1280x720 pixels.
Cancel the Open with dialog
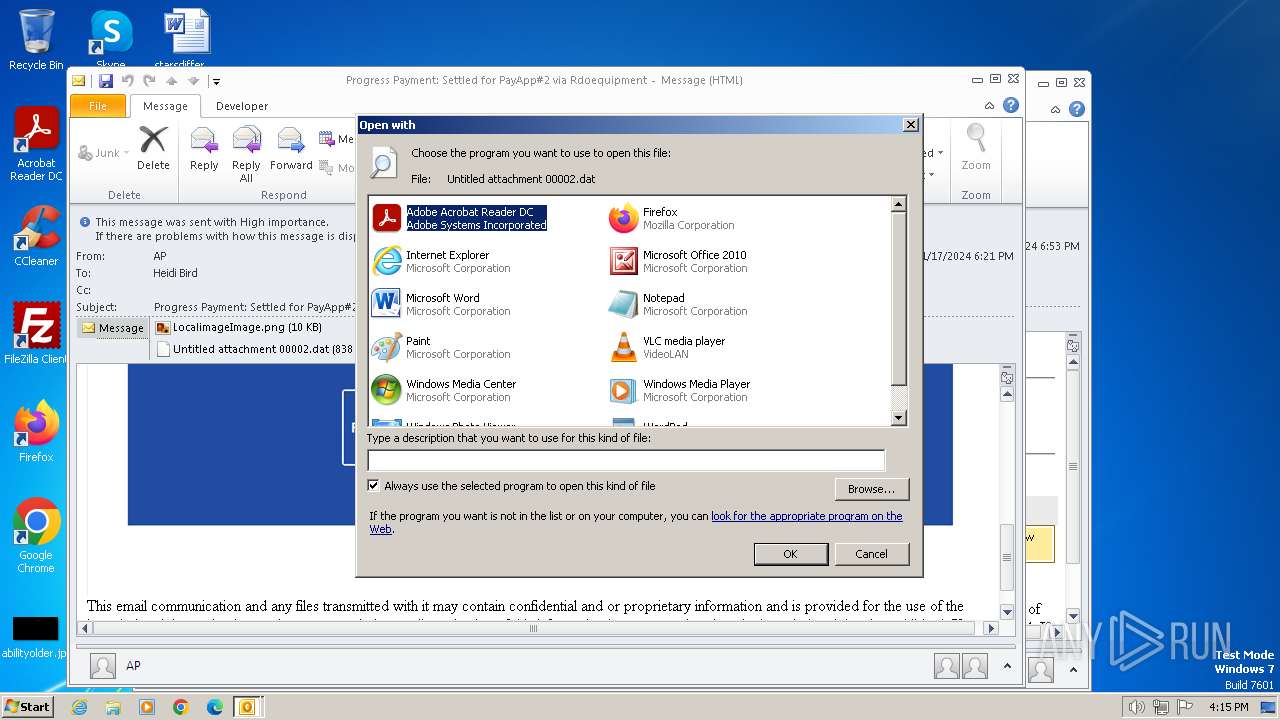[871, 554]
